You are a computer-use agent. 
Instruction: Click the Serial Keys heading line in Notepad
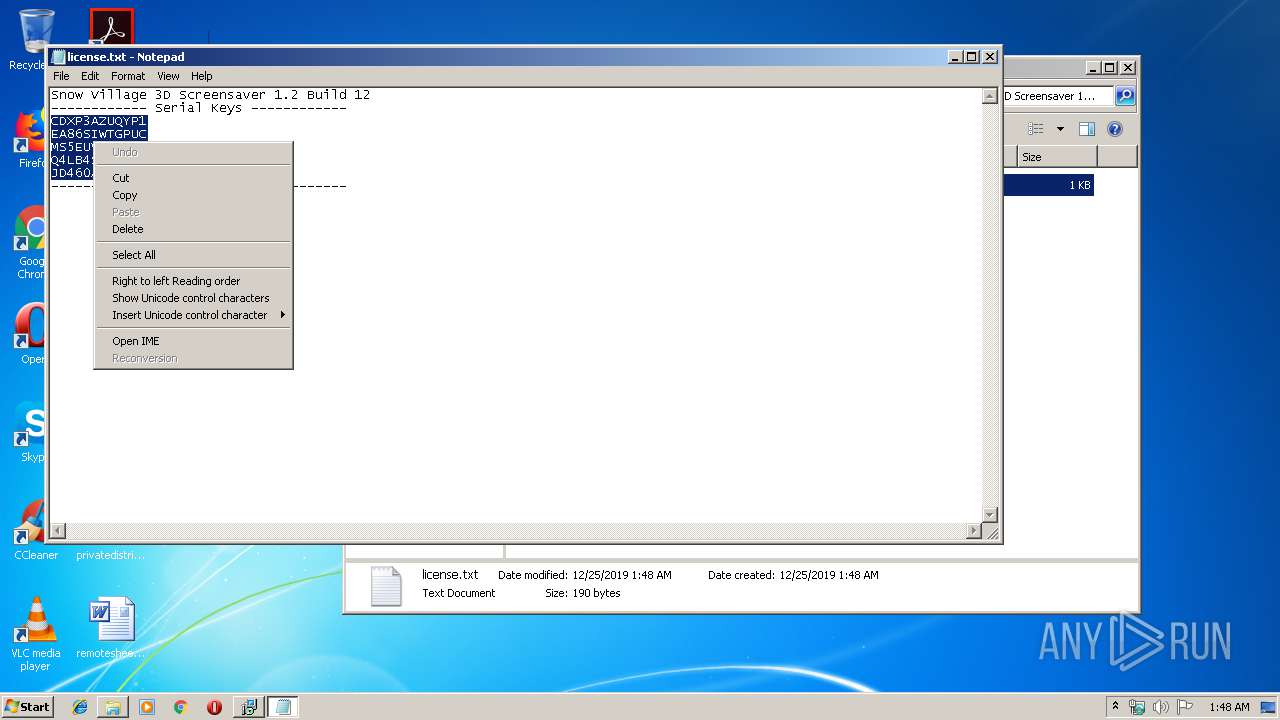pyautogui.click(x=199, y=108)
